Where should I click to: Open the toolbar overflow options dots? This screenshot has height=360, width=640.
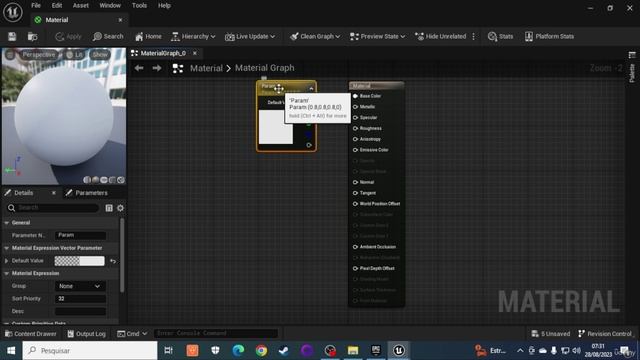coord(473,36)
